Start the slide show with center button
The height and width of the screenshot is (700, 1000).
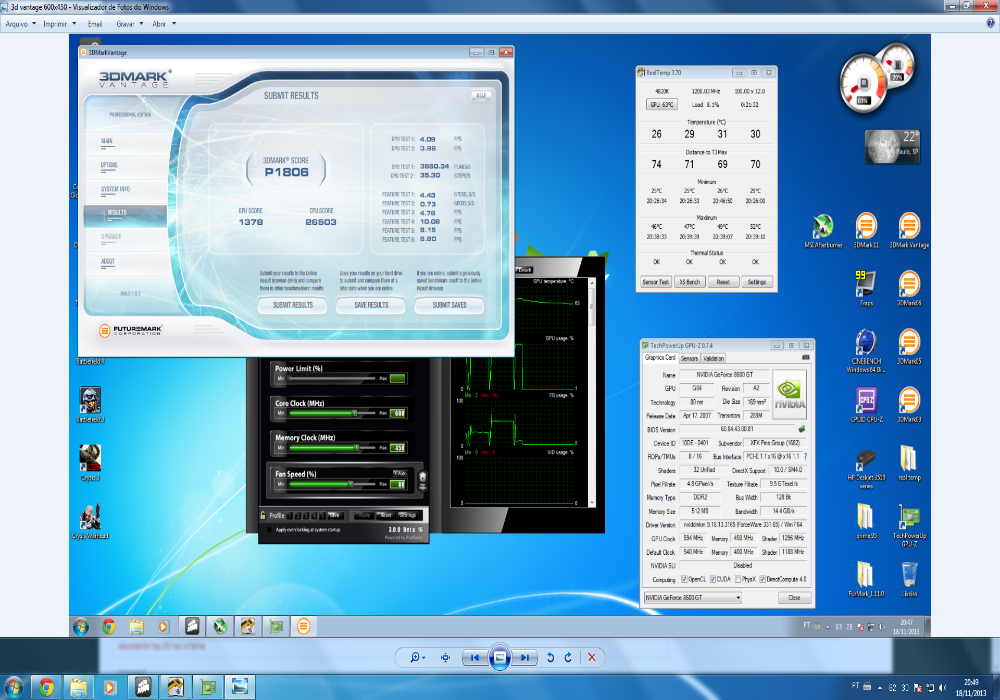(x=499, y=657)
